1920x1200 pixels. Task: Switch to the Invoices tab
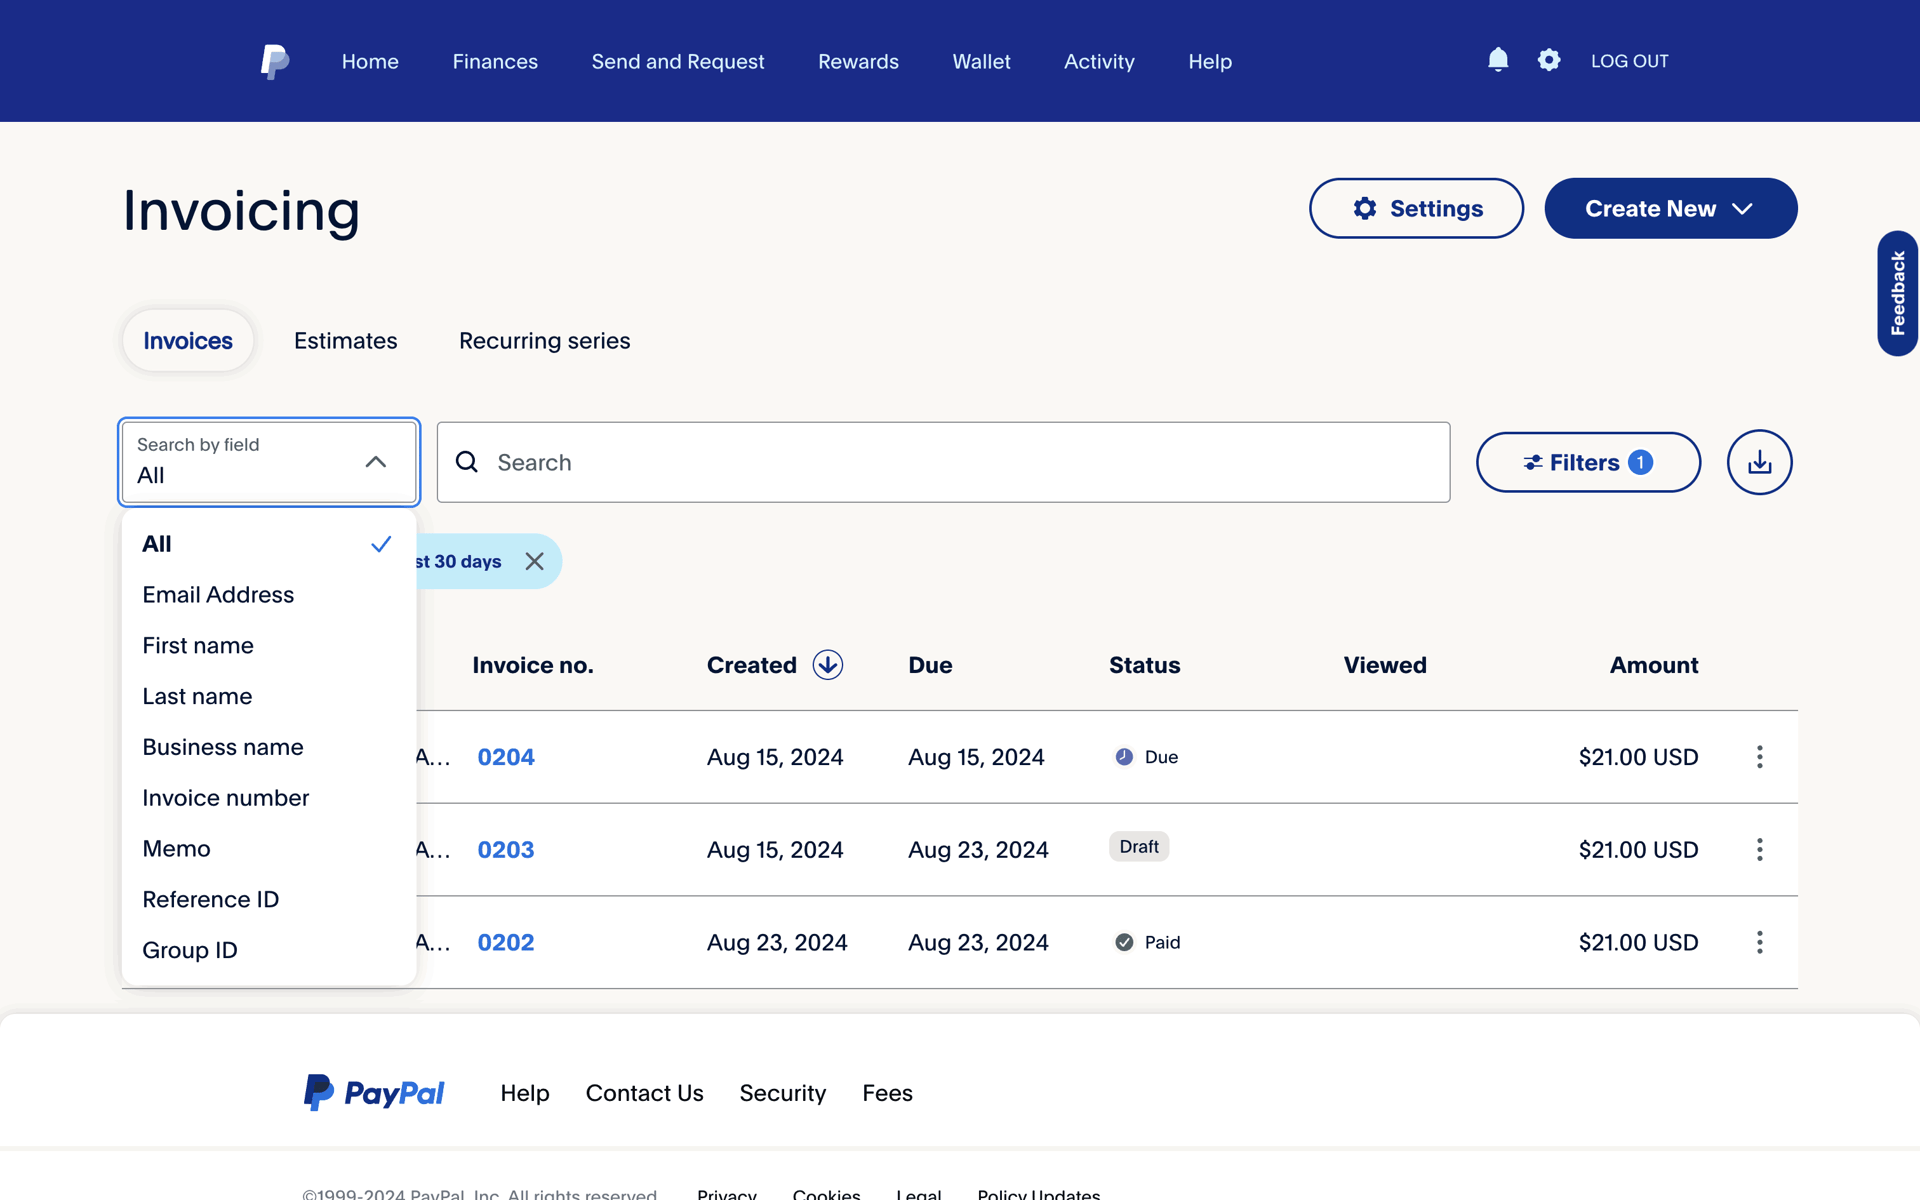188,341
